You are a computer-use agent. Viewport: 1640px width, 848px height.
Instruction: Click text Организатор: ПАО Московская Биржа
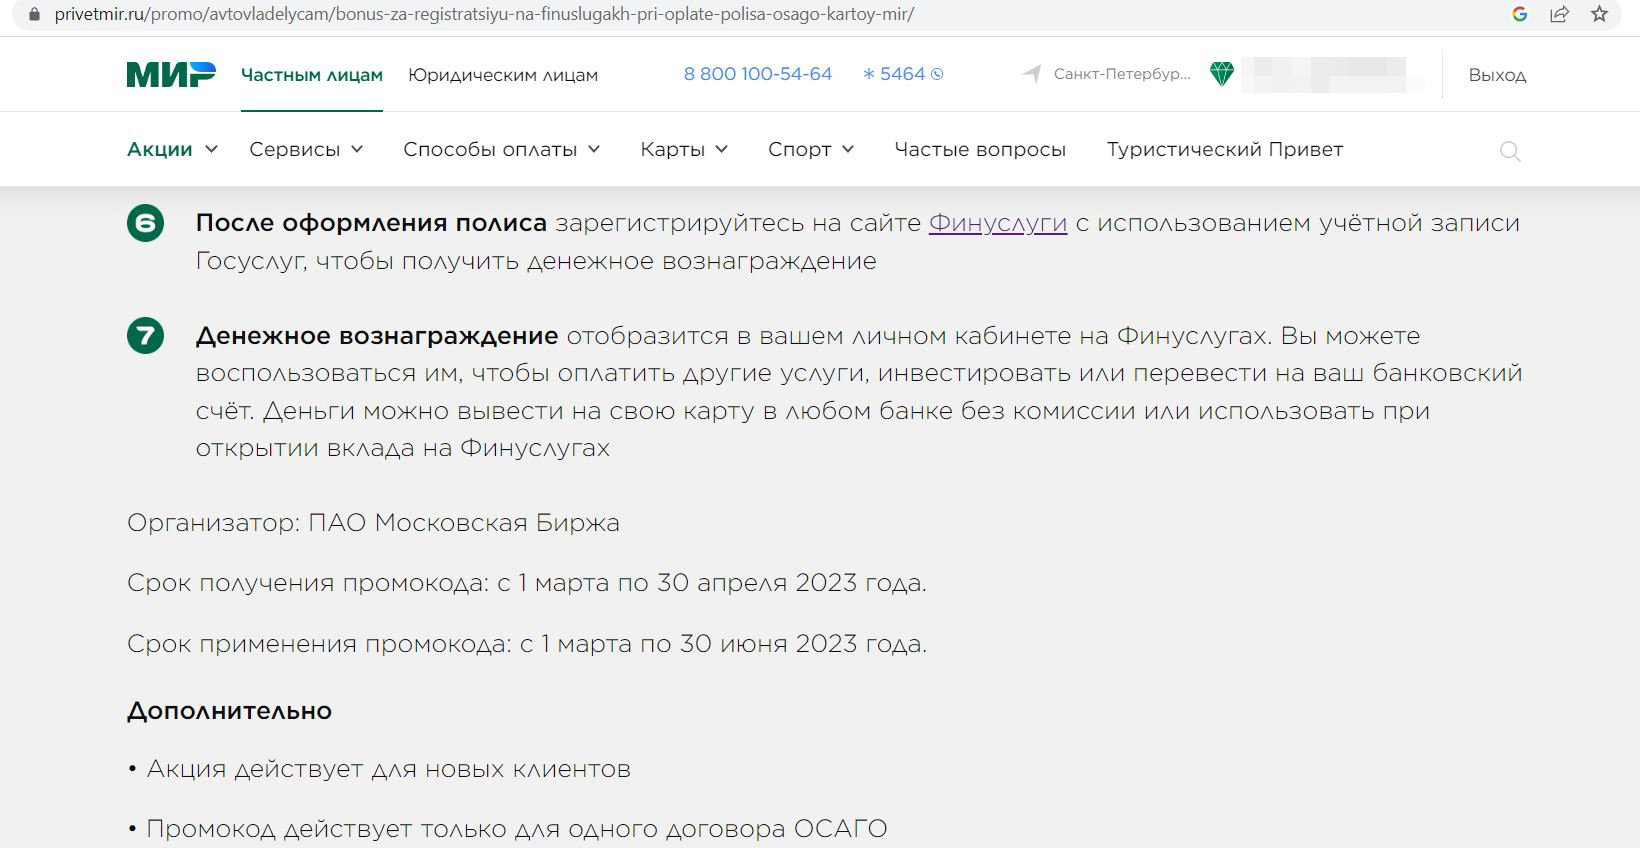pyautogui.click(x=373, y=523)
